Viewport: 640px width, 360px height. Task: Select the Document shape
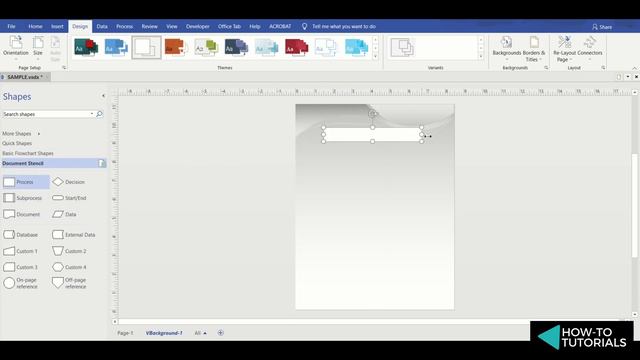point(22,214)
